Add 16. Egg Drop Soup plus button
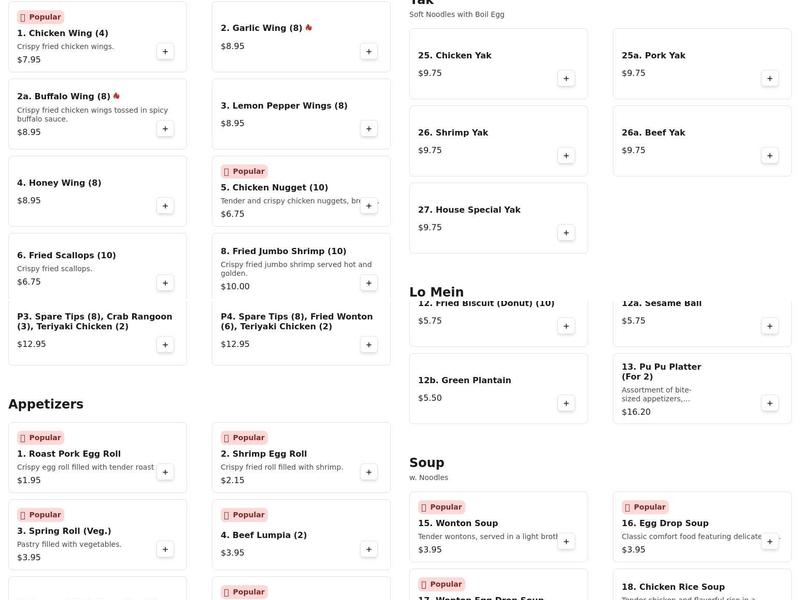The height and width of the screenshot is (600, 800). point(769,542)
